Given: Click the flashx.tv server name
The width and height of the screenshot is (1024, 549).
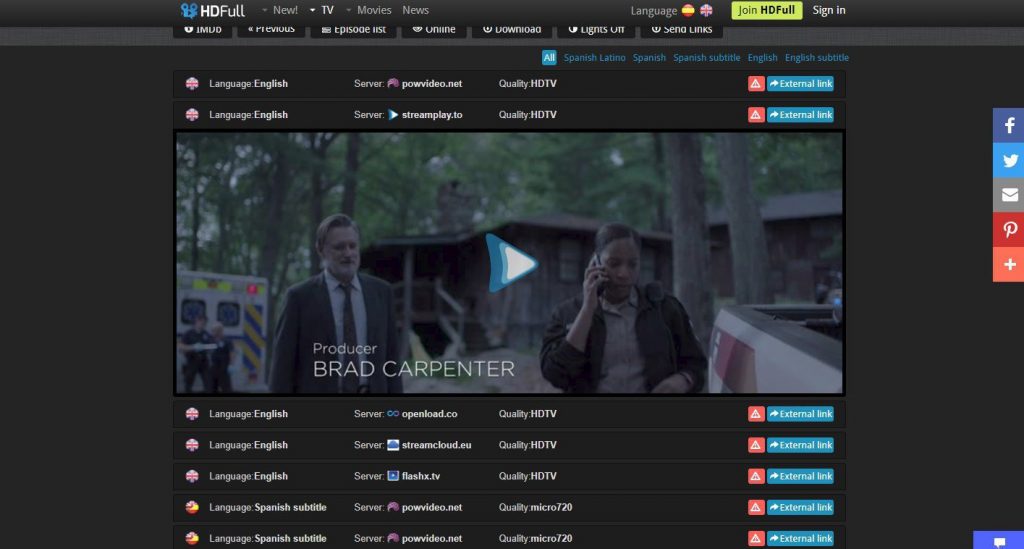Looking at the screenshot, I should tap(421, 477).
